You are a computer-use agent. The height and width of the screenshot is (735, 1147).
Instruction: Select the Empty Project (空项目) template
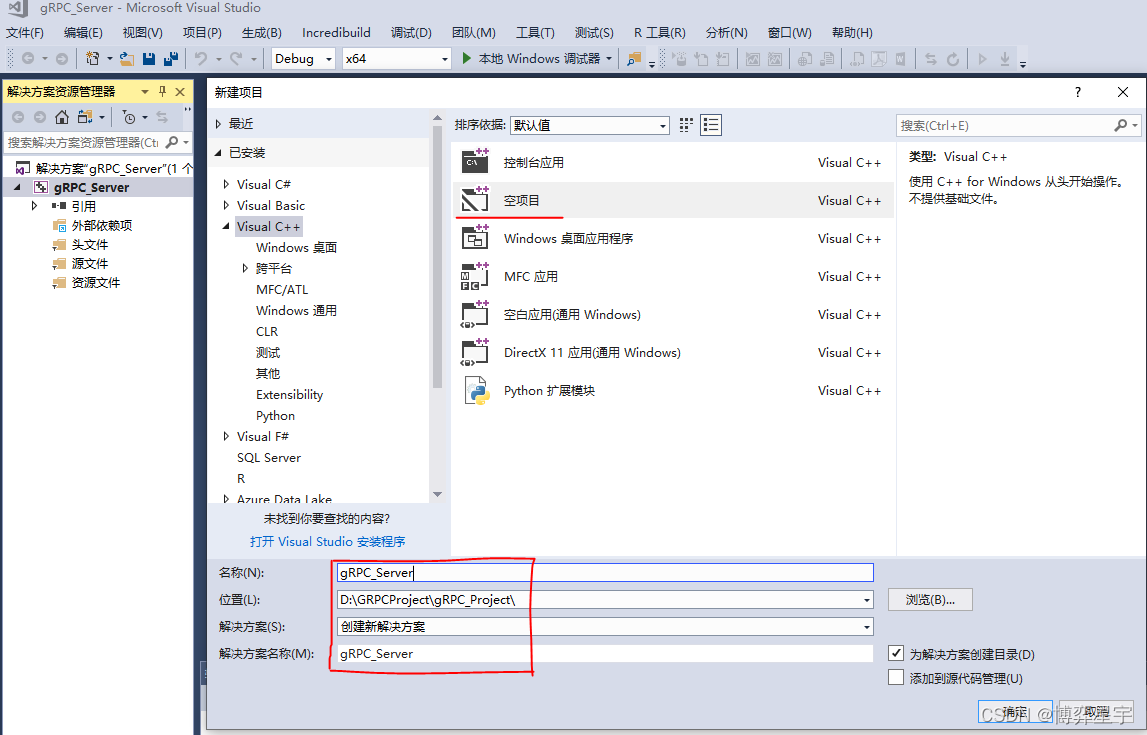tap(673, 200)
